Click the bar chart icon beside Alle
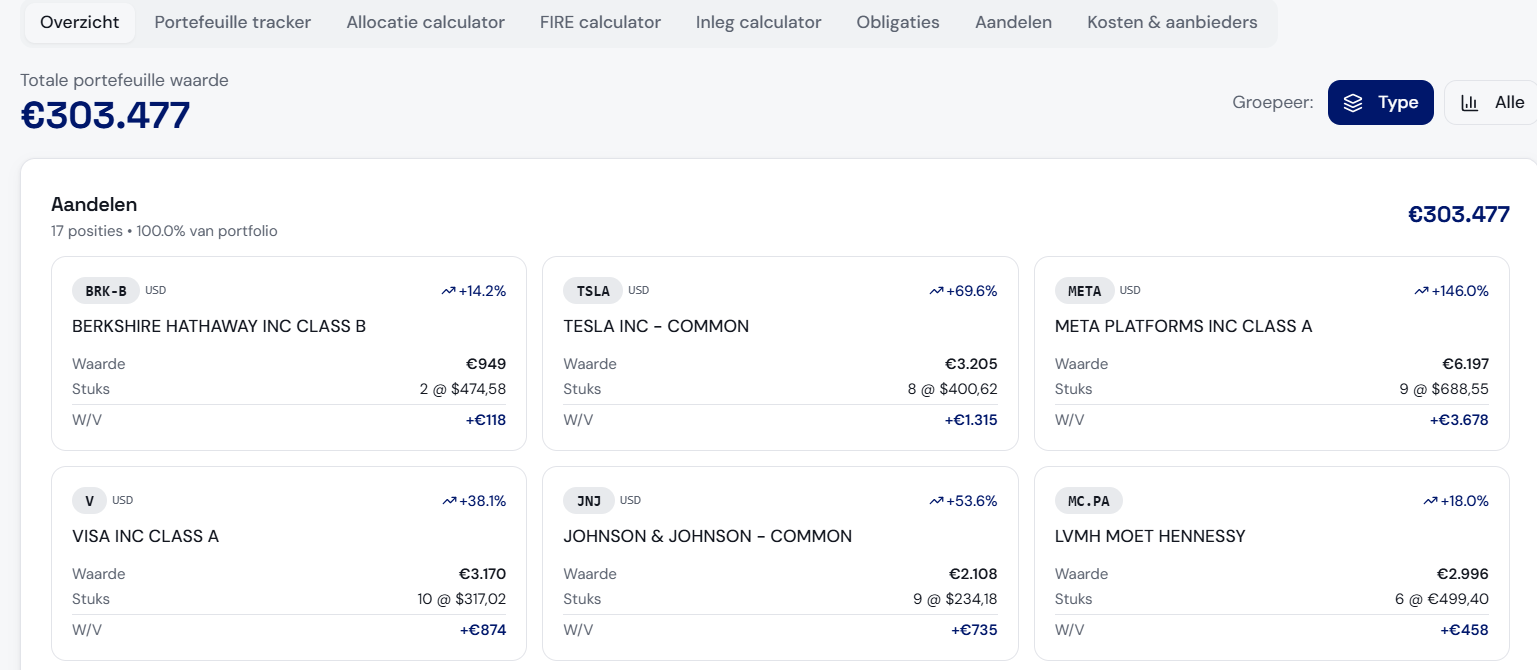Screen dimensions: 1537x670 point(1469,103)
